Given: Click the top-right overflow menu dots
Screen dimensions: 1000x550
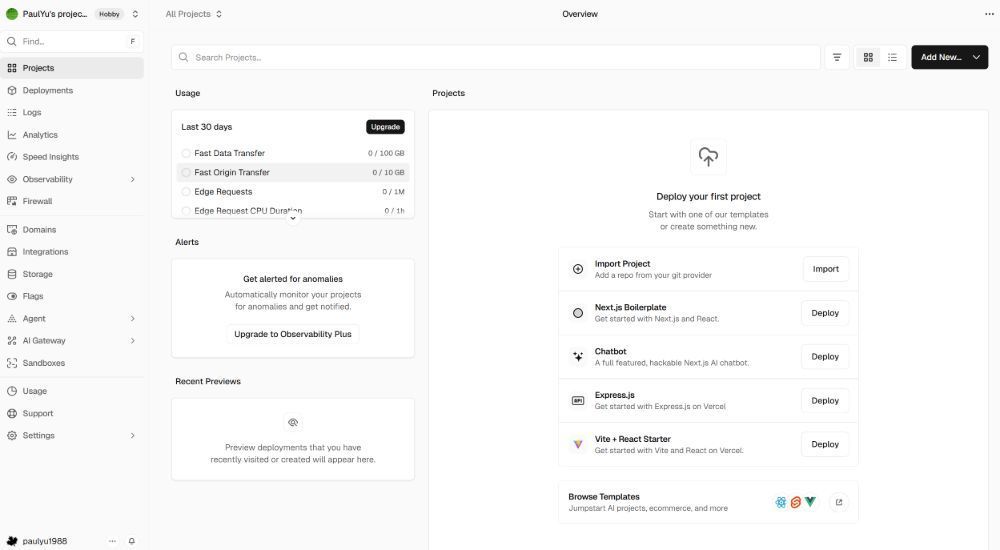Looking at the screenshot, I should [989, 14].
